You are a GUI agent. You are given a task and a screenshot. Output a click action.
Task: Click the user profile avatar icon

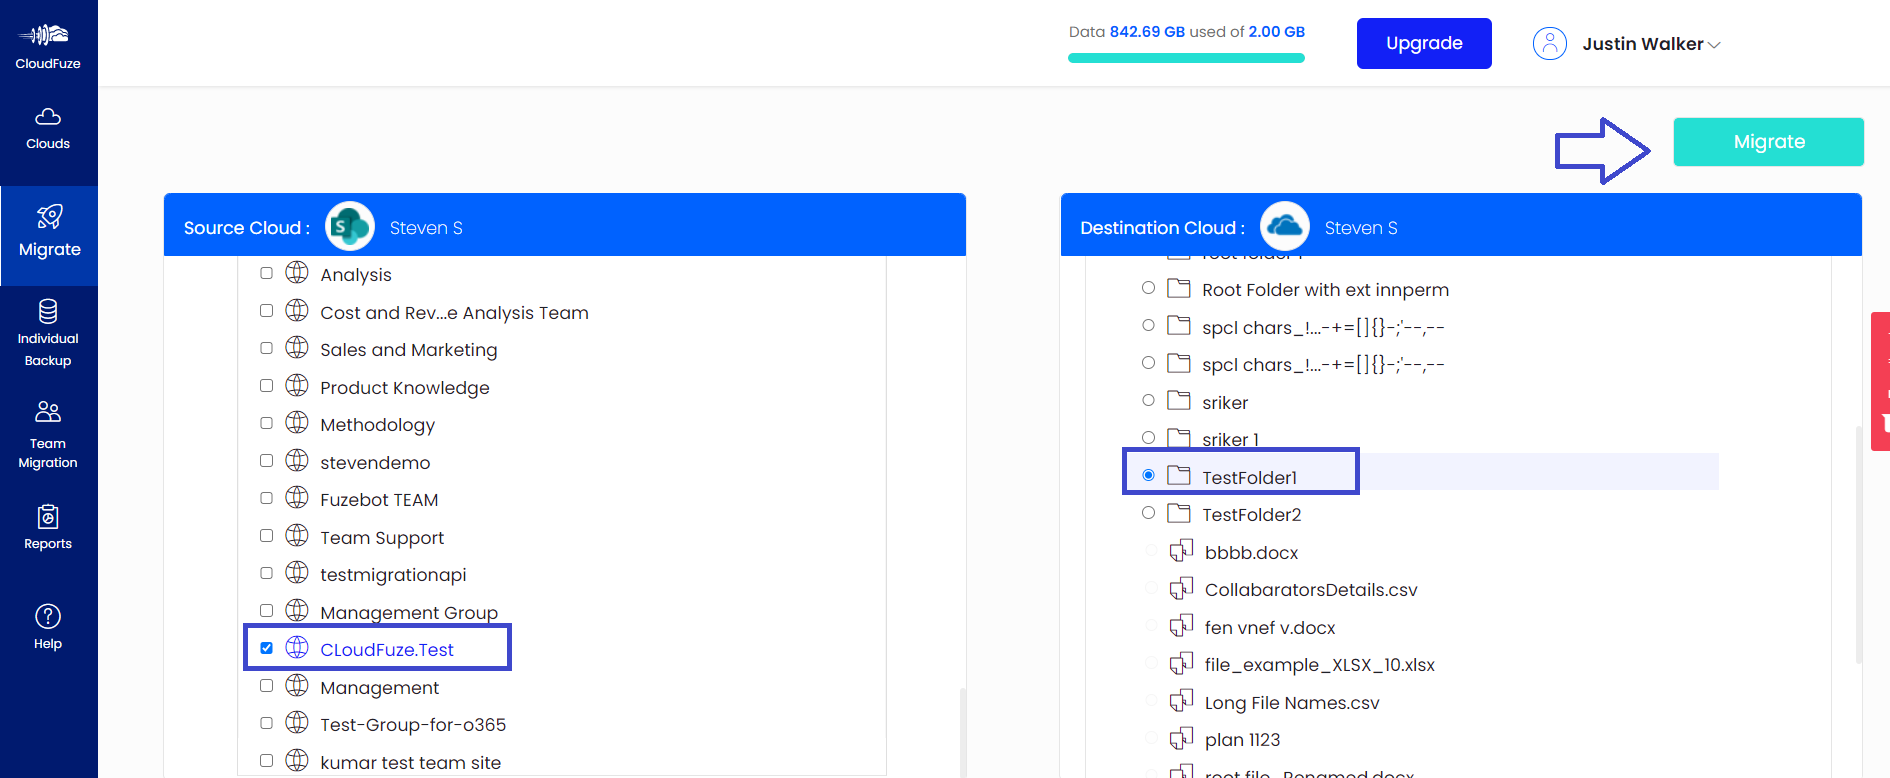[x=1549, y=44]
